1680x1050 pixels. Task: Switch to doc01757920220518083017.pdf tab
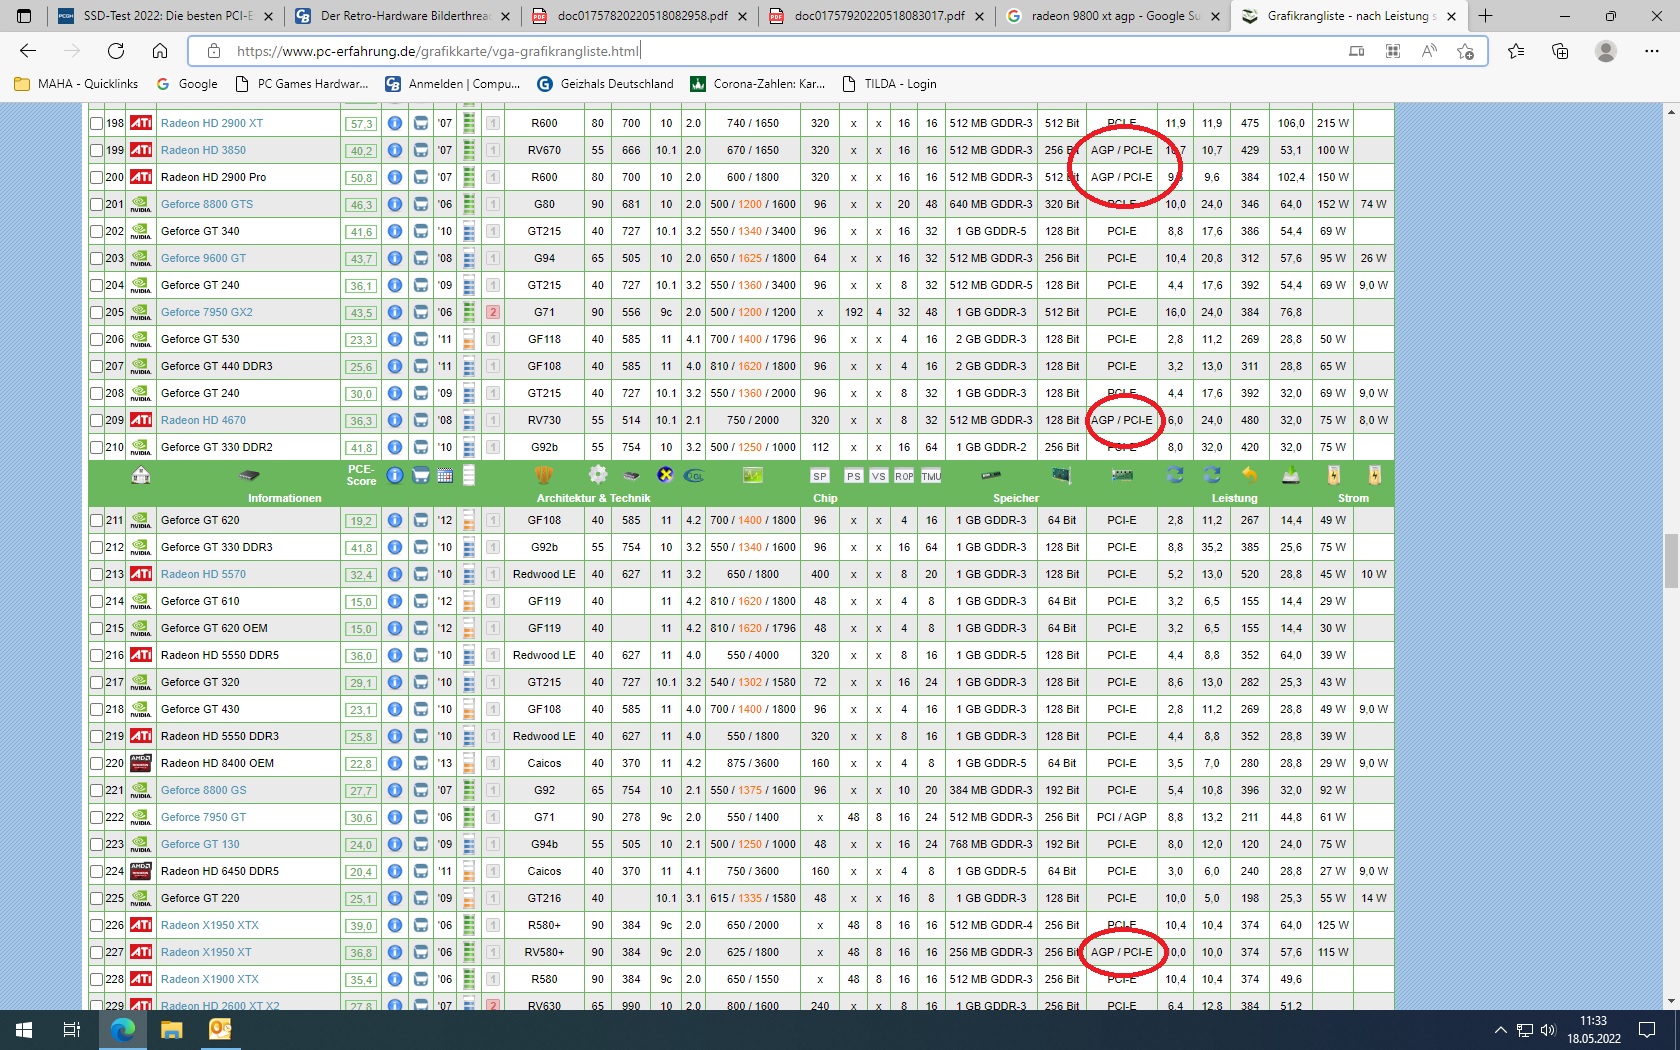click(x=876, y=16)
